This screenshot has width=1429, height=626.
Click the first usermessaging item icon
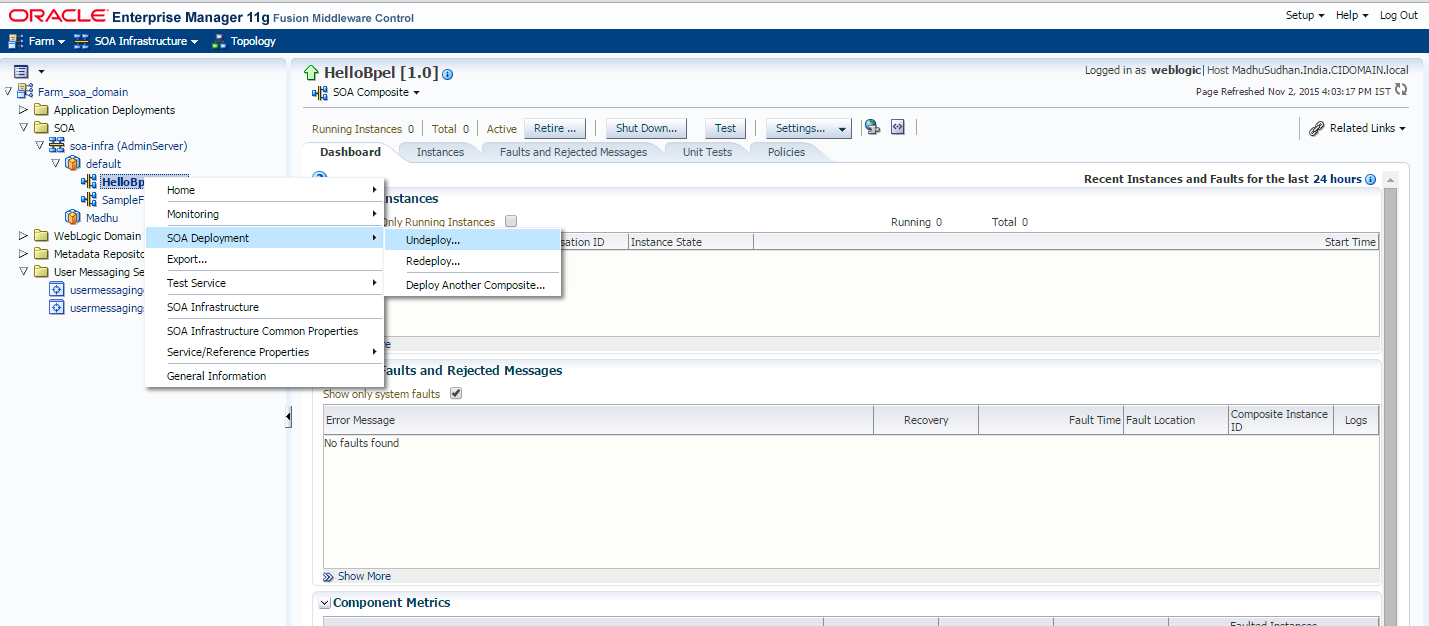[57, 290]
